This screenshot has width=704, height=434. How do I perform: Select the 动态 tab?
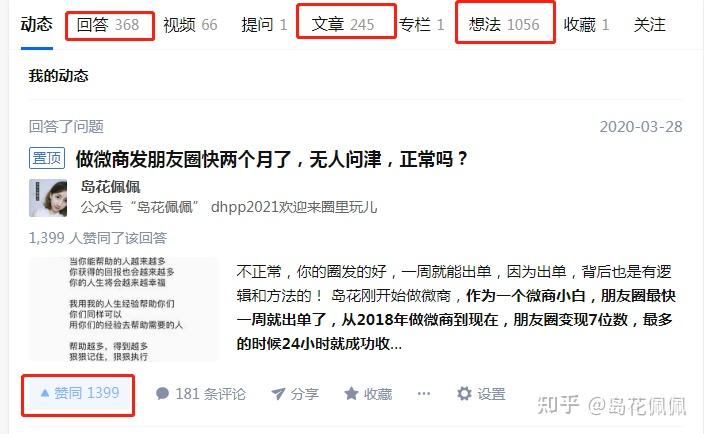(36, 25)
